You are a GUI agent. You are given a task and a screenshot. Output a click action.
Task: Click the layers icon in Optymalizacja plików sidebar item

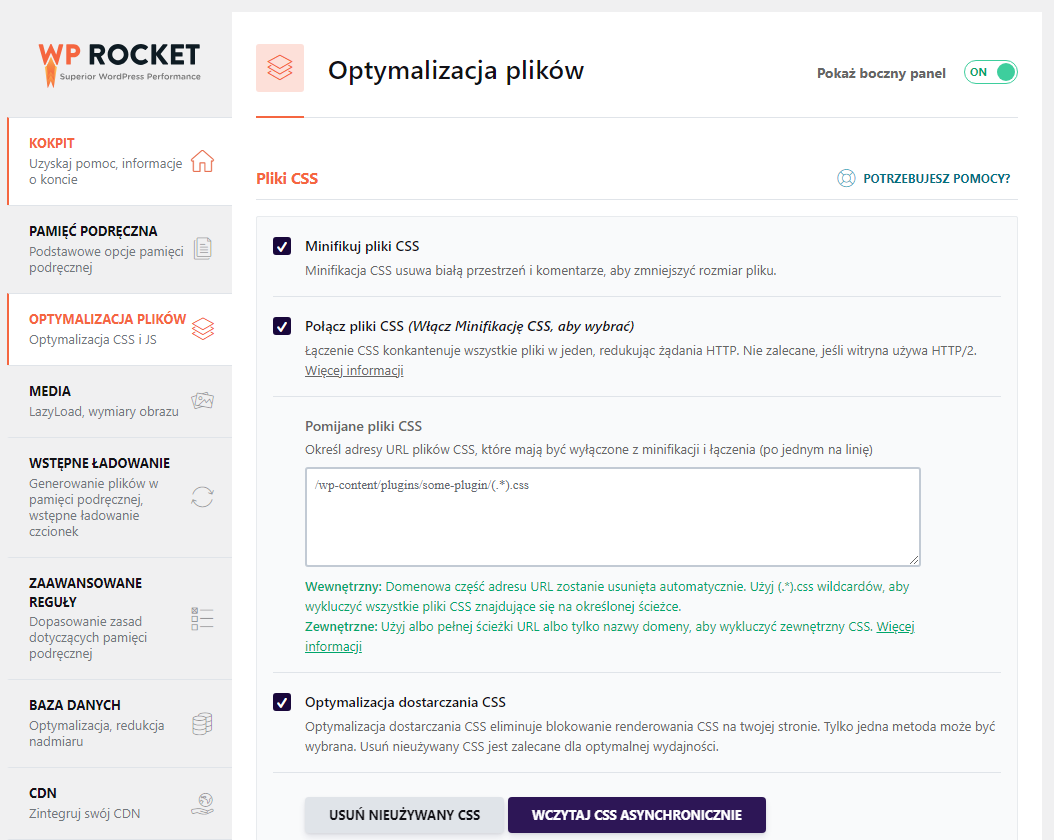(202, 328)
